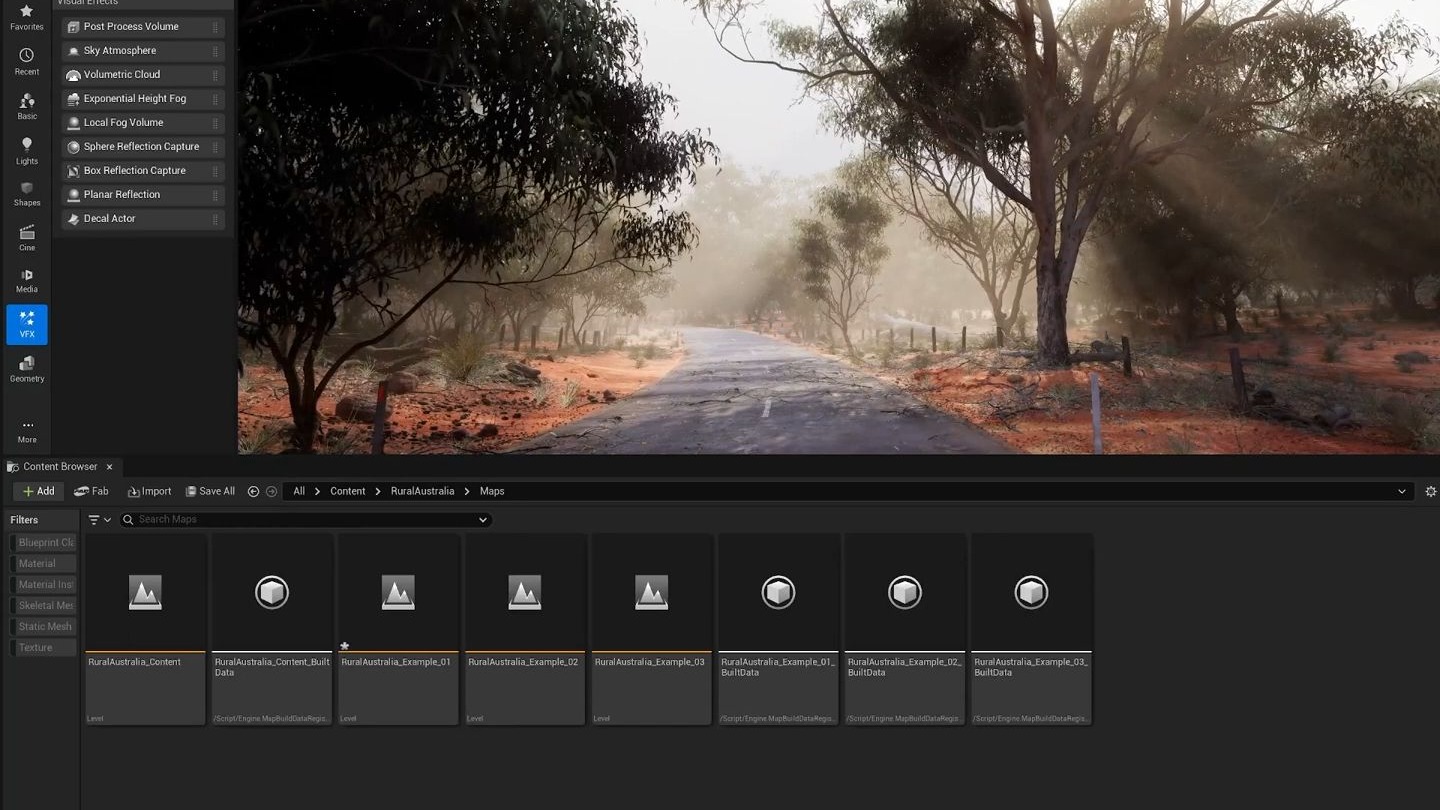Toggle the plain Material filter
This screenshot has width=1440, height=810.
tap(44, 564)
